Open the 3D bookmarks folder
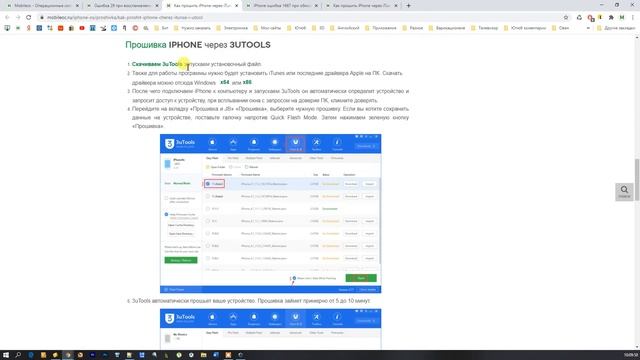The width and height of the screenshot is (640, 360). [x=318, y=28]
